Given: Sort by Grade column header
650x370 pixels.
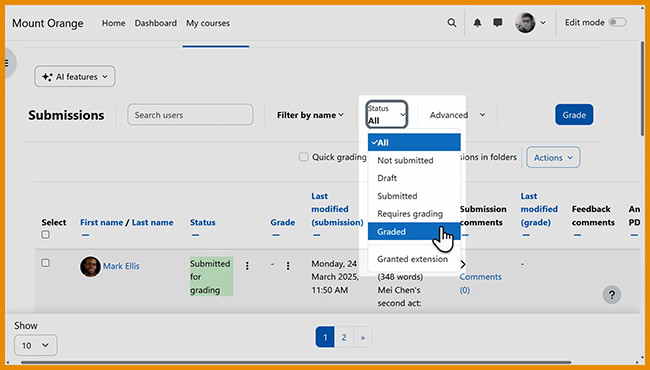Looking at the screenshot, I should tap(283, 222).
